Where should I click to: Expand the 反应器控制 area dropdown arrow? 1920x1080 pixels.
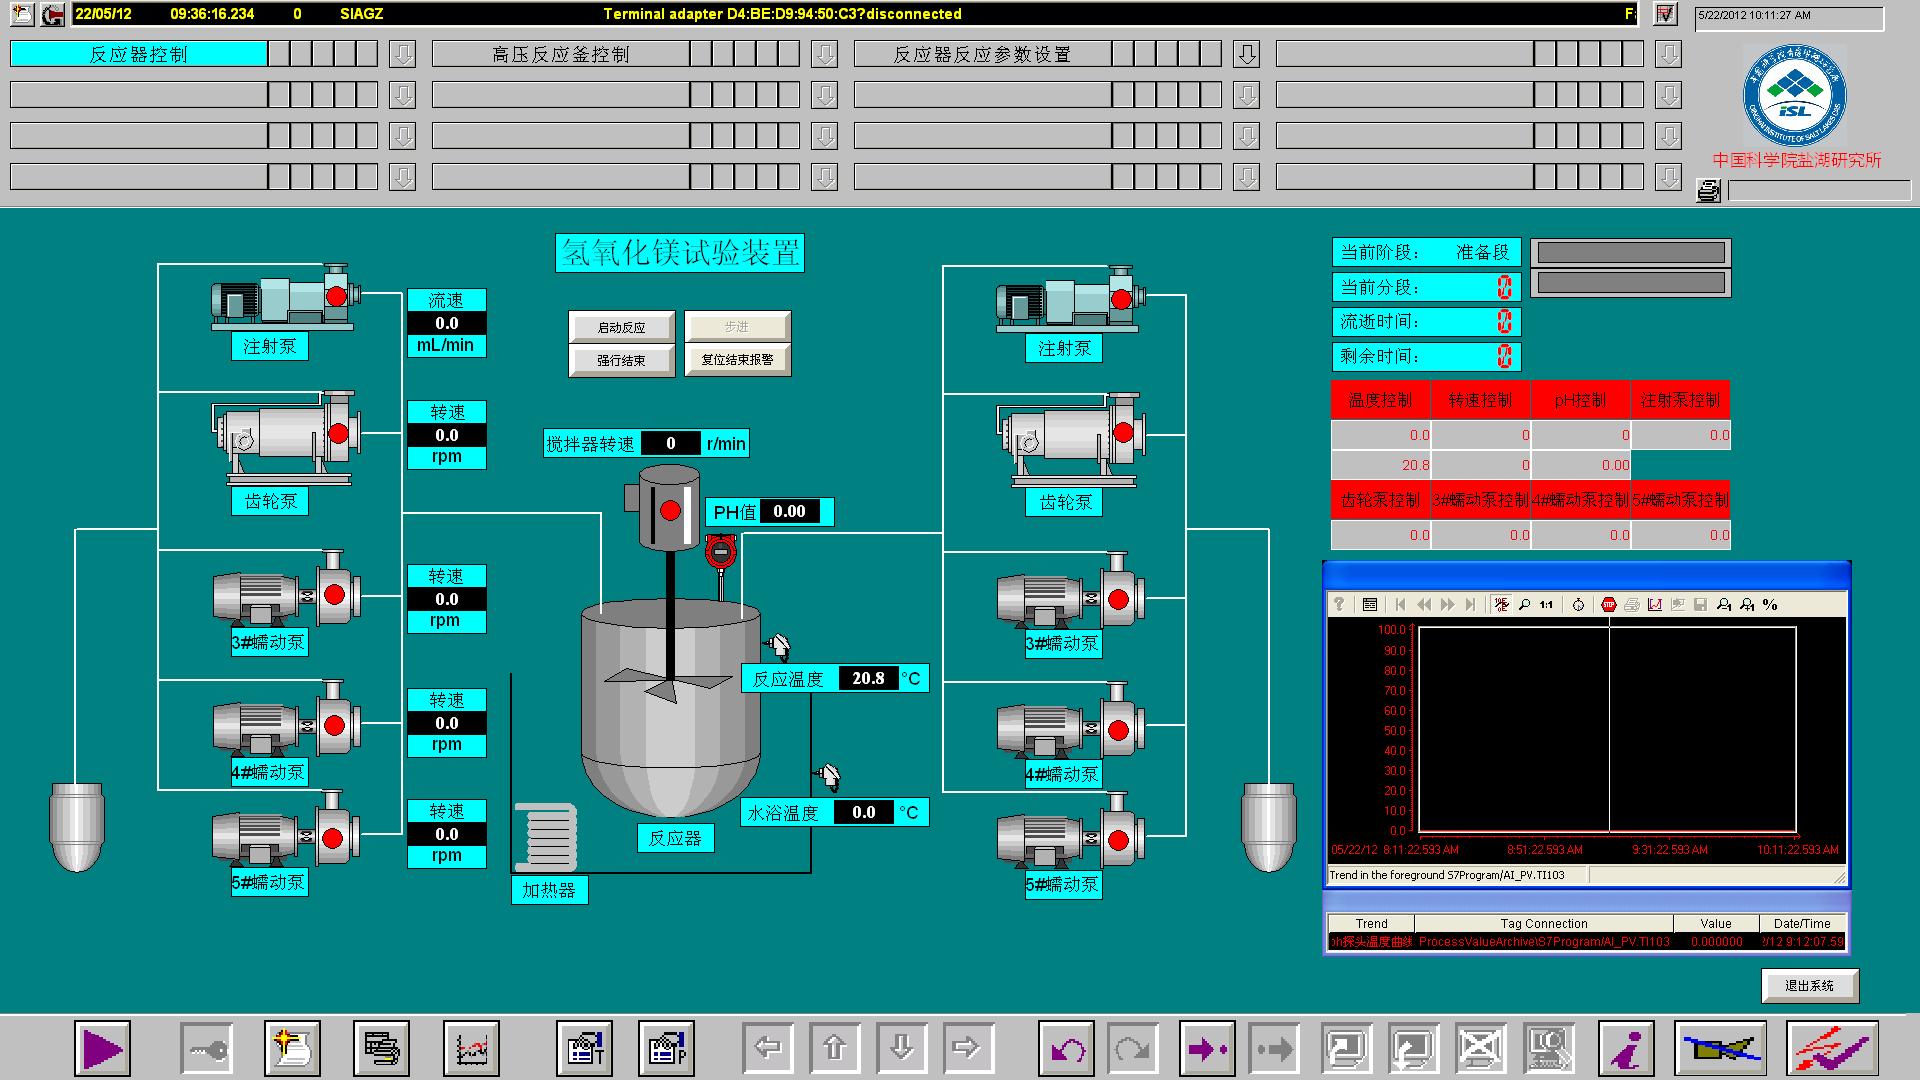tap(403, 54)
